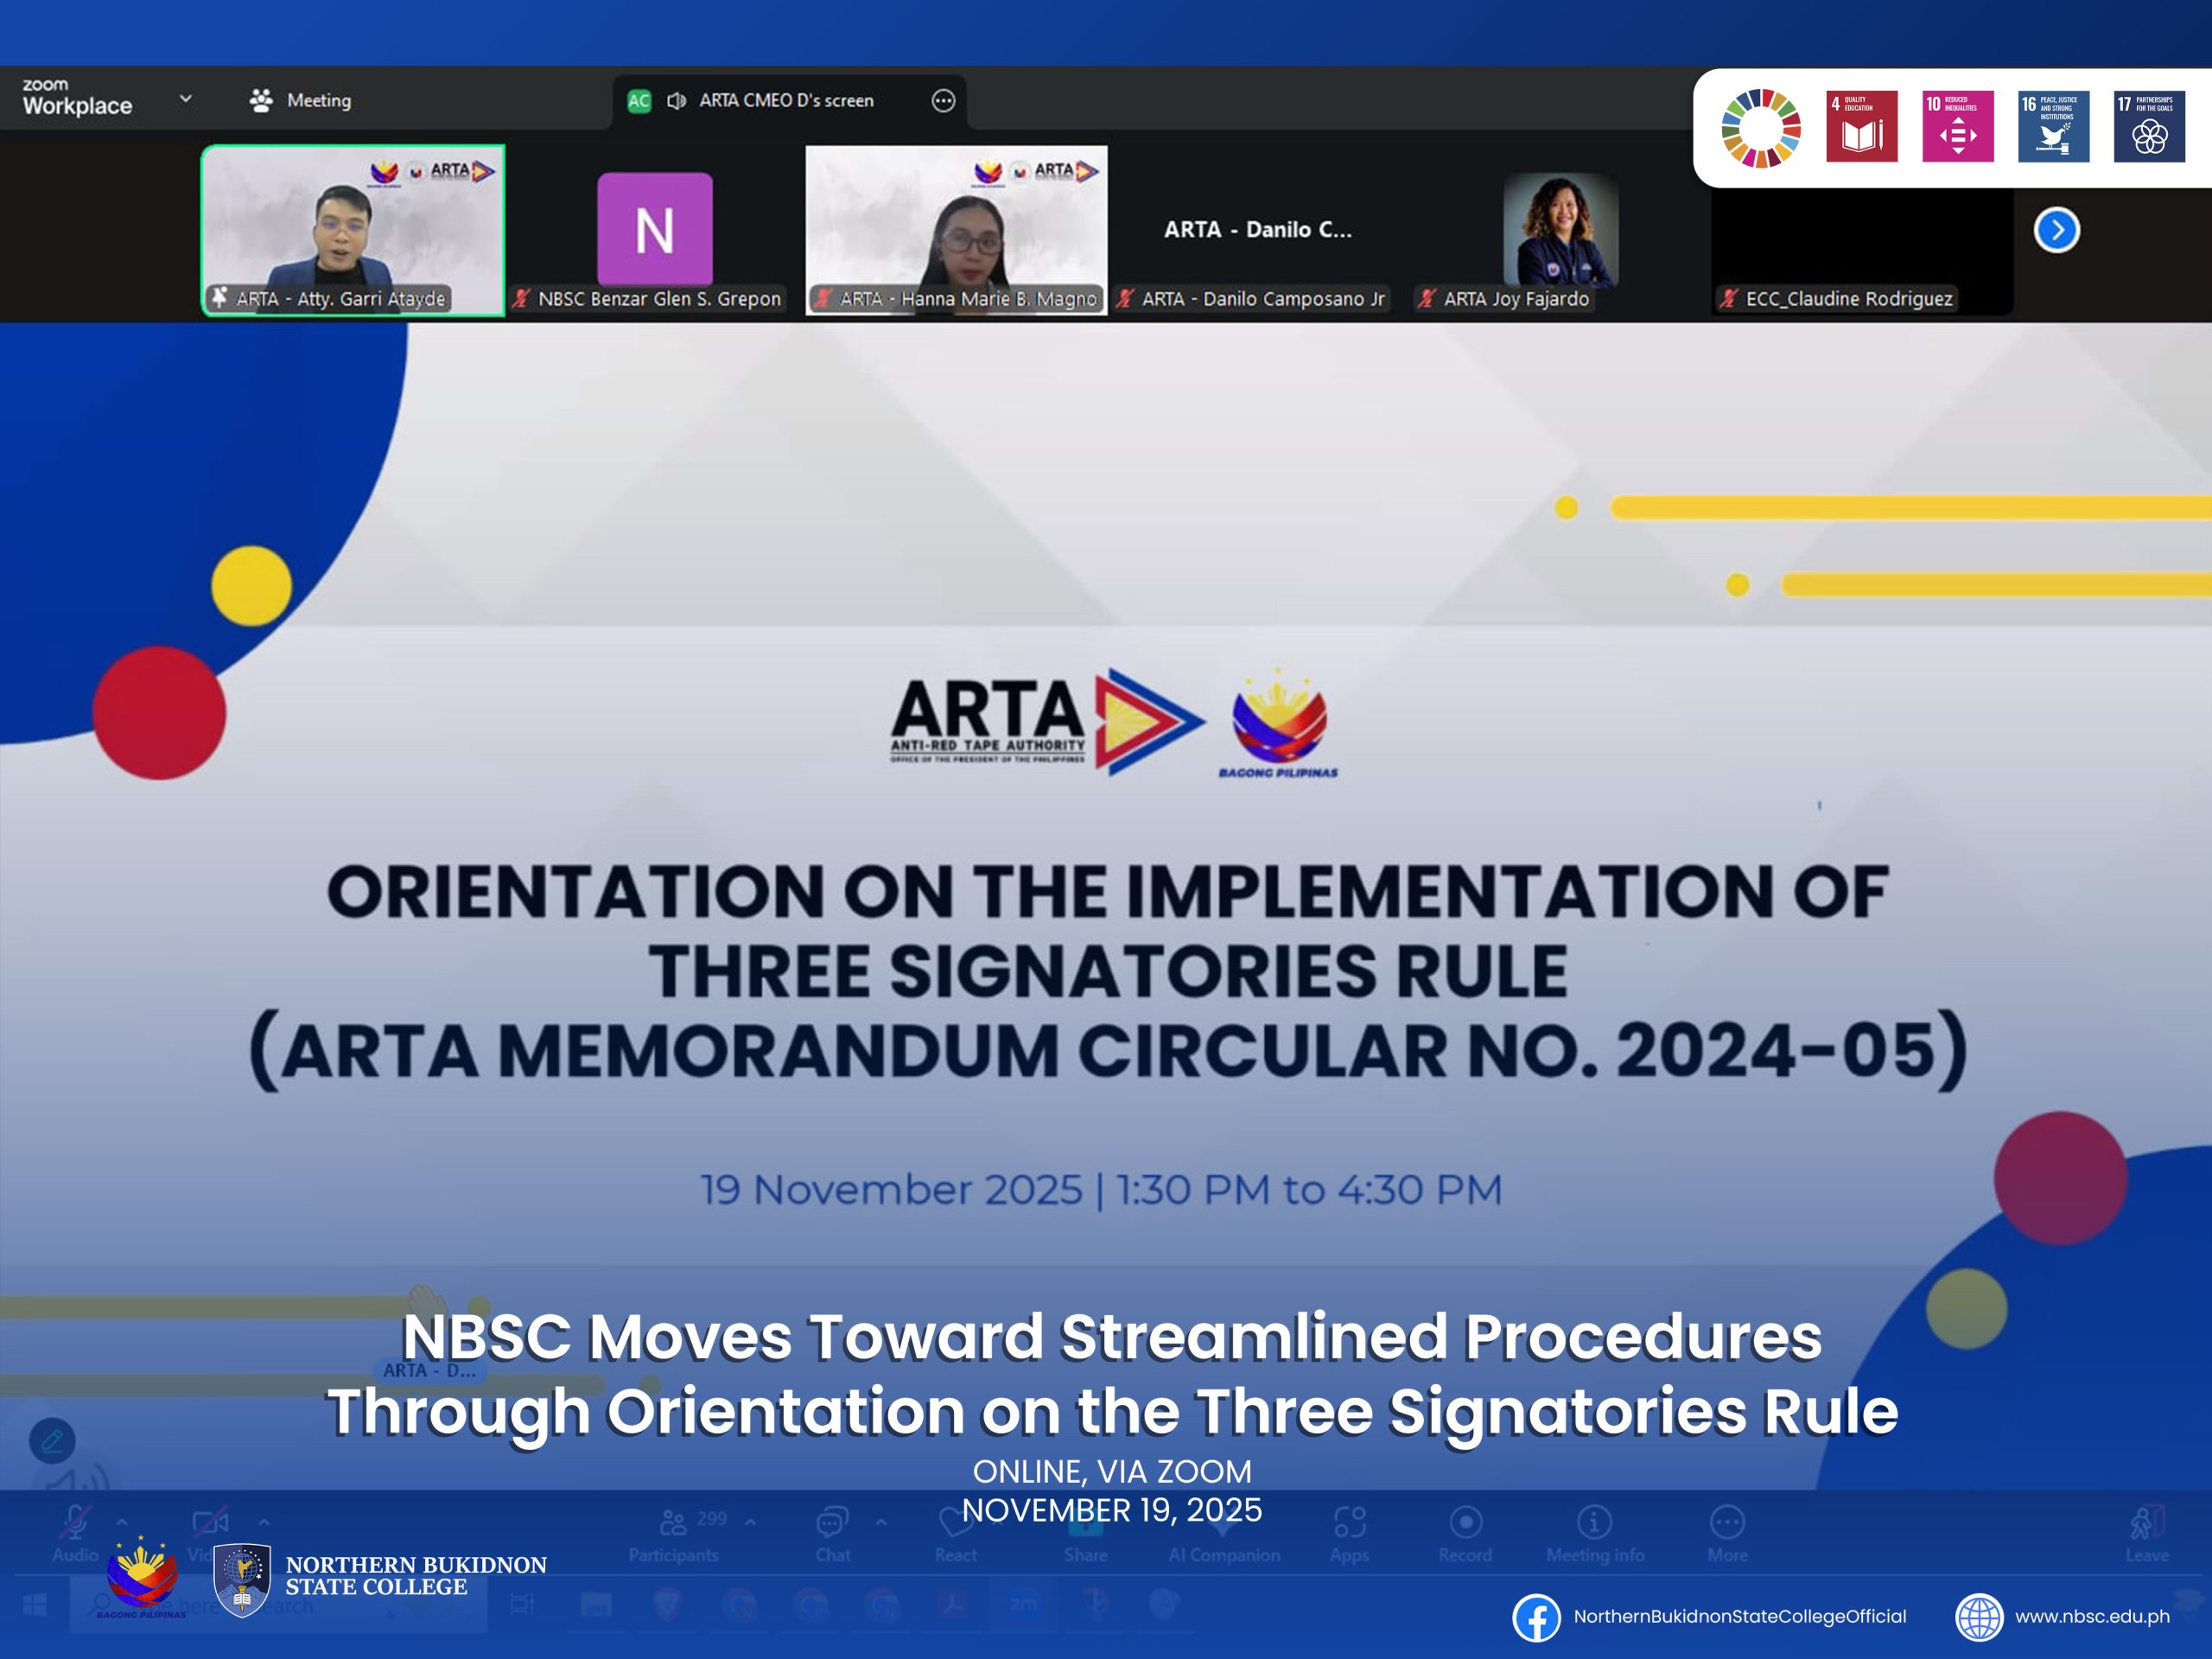Expand audio options caret beside Audio
This screenshot has height=1659, width=2212.
click(x=122, y=1522)
